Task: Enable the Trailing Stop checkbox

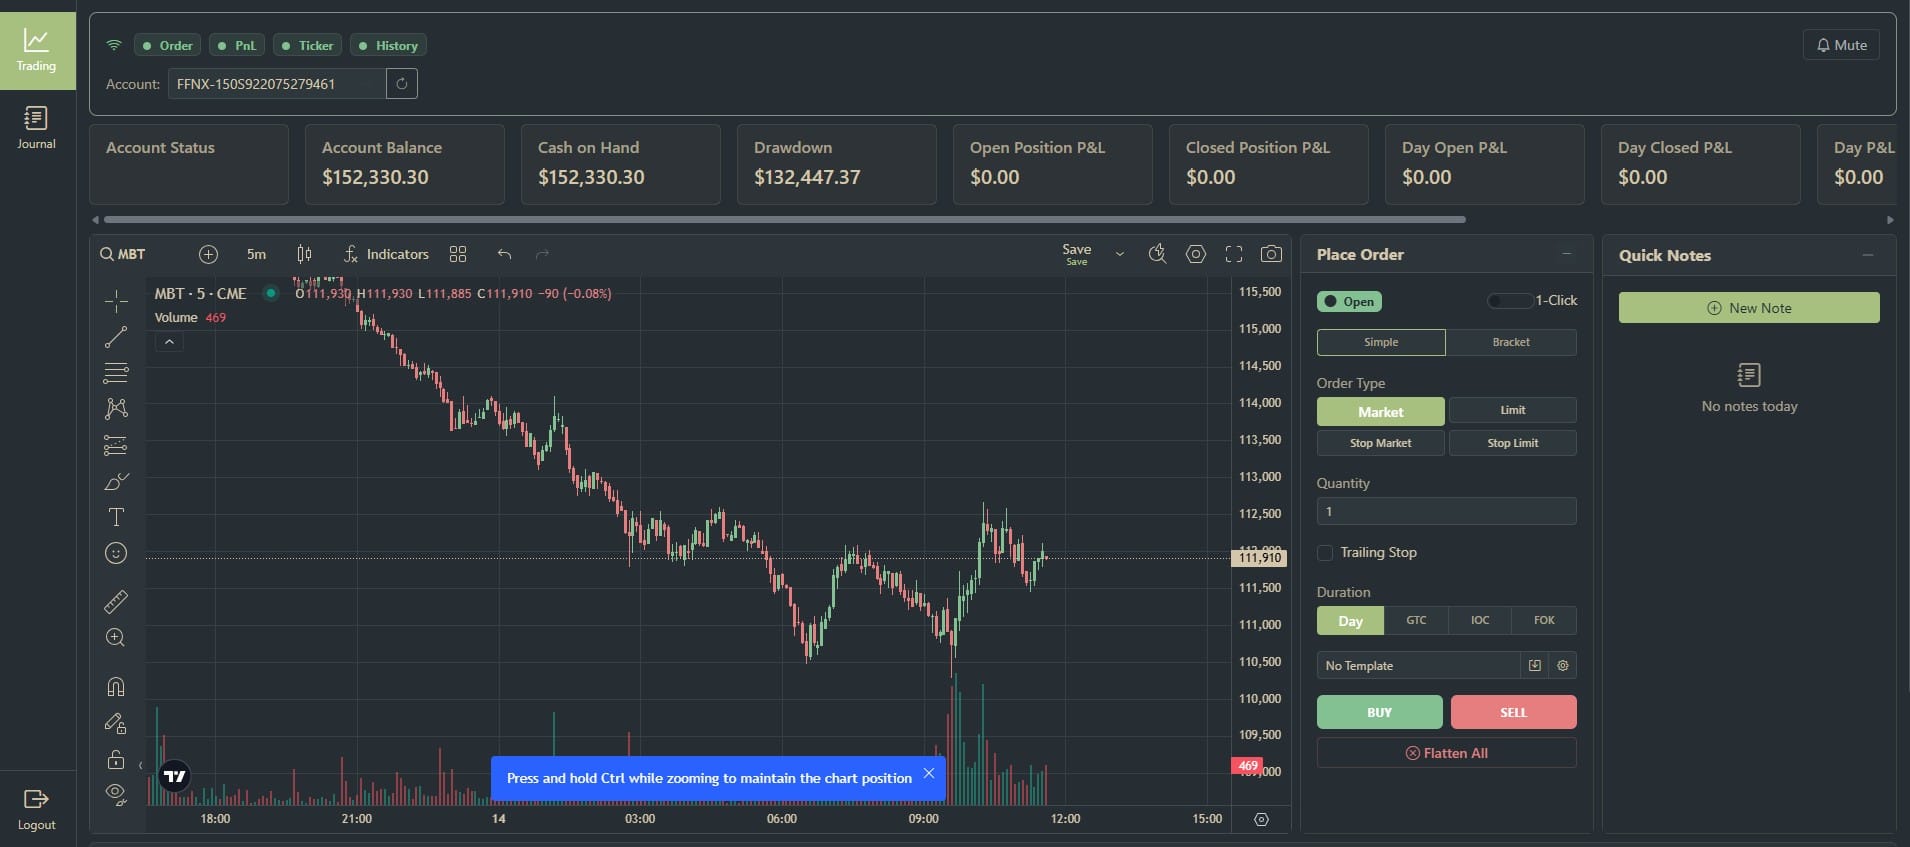Action: [x=1325, y=553]
